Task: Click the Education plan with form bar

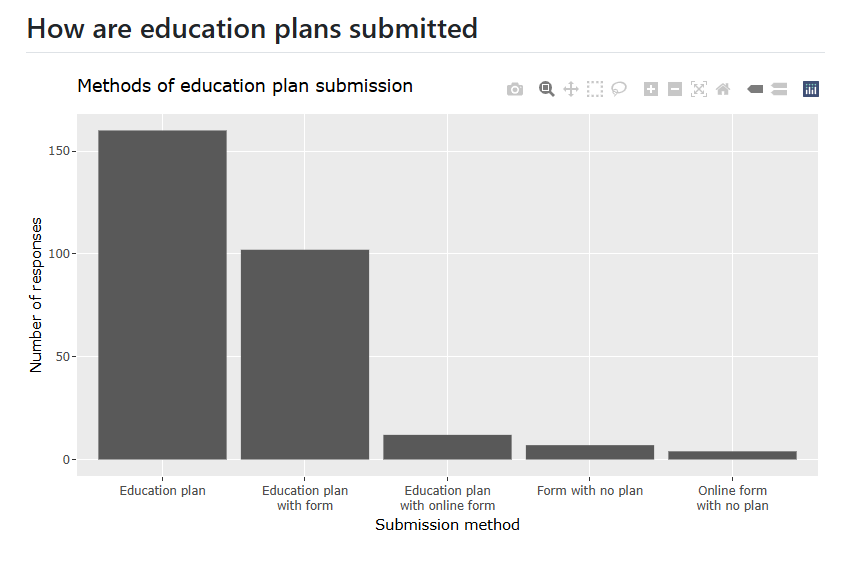Action: tap(305, 354)
